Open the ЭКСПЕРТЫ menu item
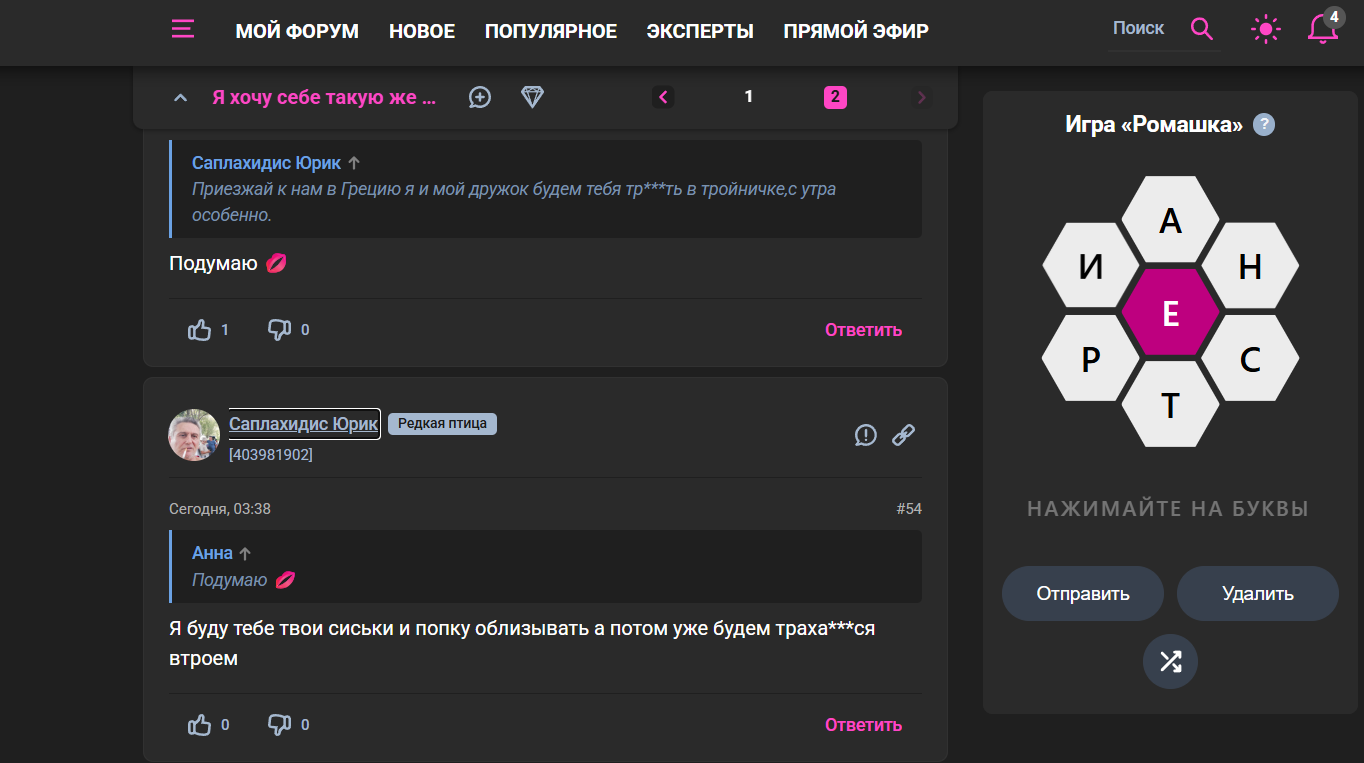This screenshot has height=763, width=1364. 700,31
